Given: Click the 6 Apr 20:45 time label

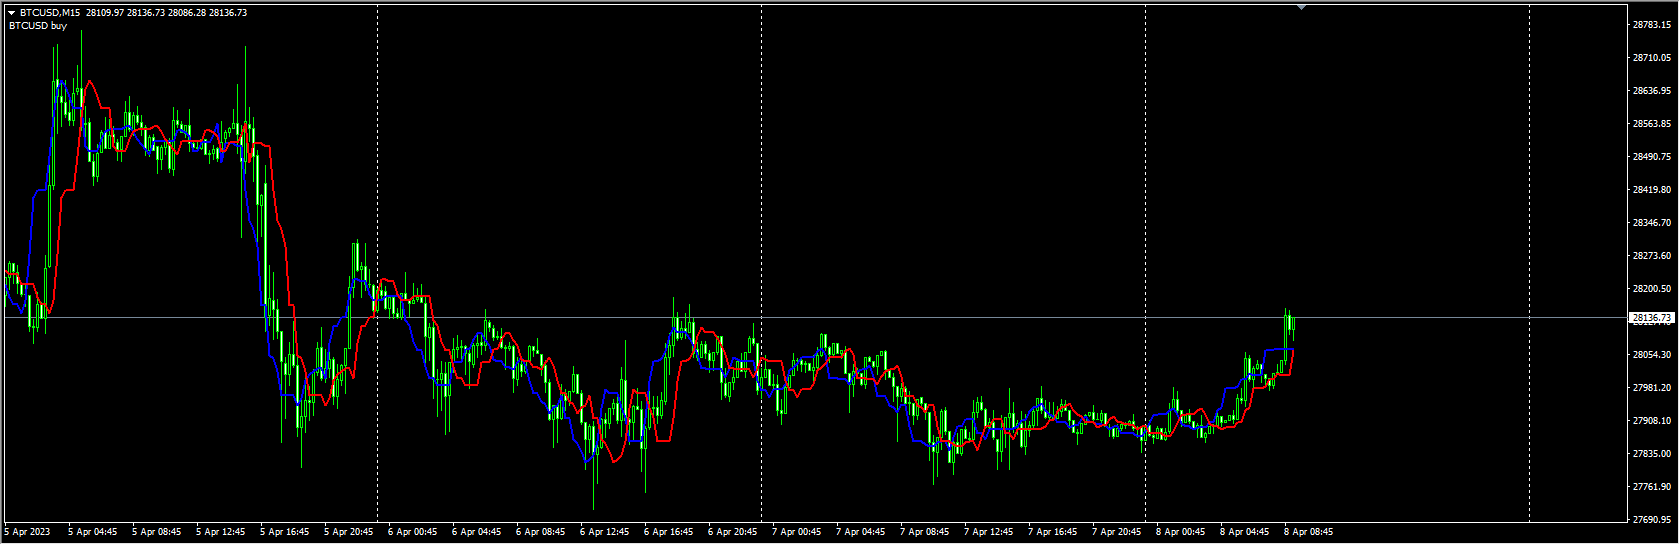Looking at the screenshot, I should 732,532.
